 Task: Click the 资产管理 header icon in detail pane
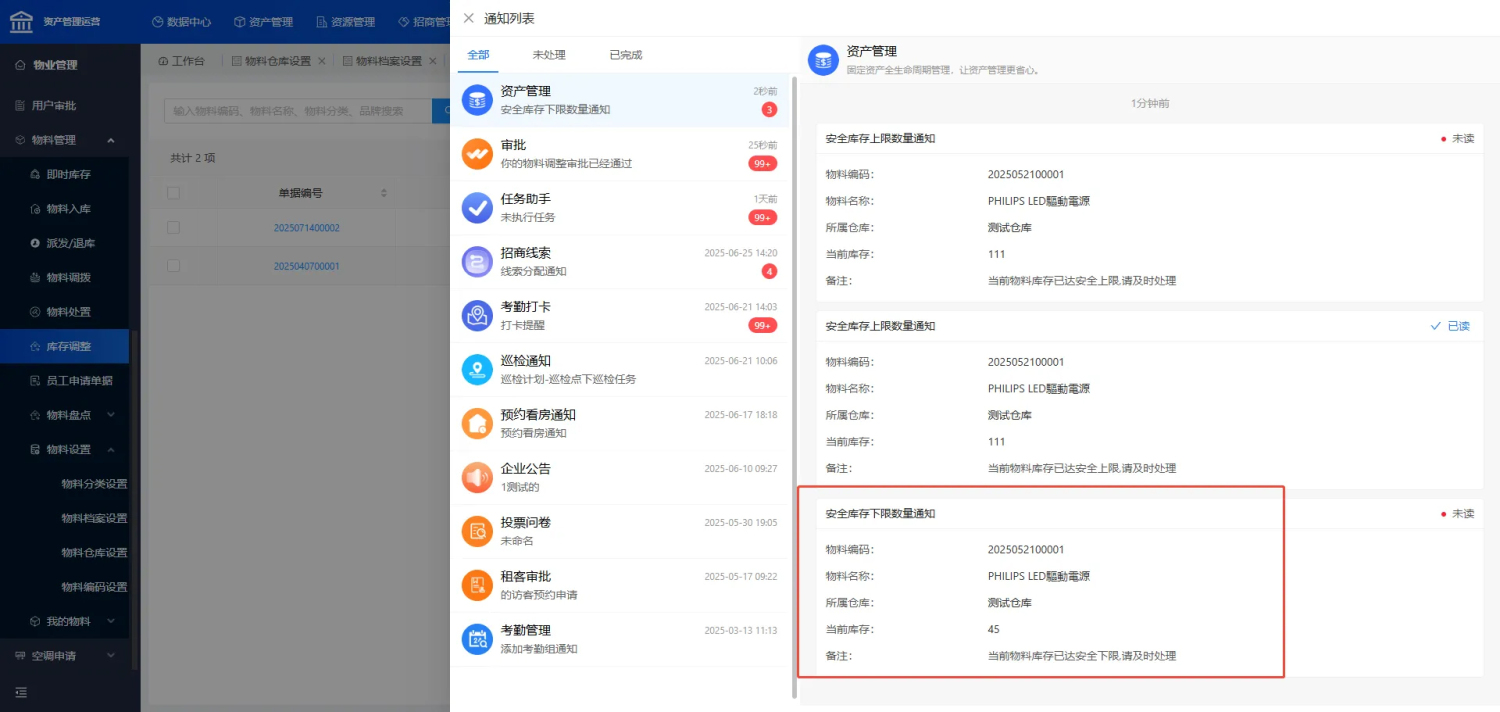[x=823, y=60]
